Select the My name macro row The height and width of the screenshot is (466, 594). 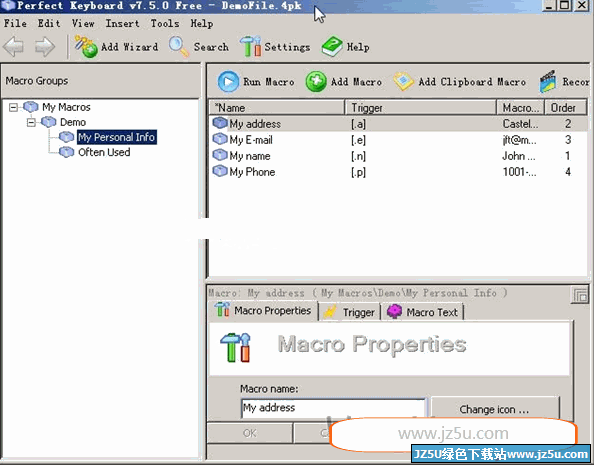point(399,156)
